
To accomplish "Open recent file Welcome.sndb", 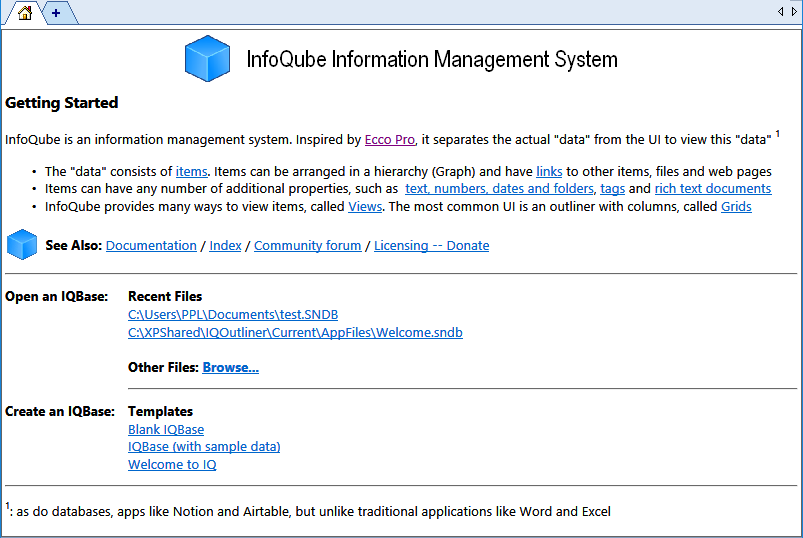I will coord(295,333).
